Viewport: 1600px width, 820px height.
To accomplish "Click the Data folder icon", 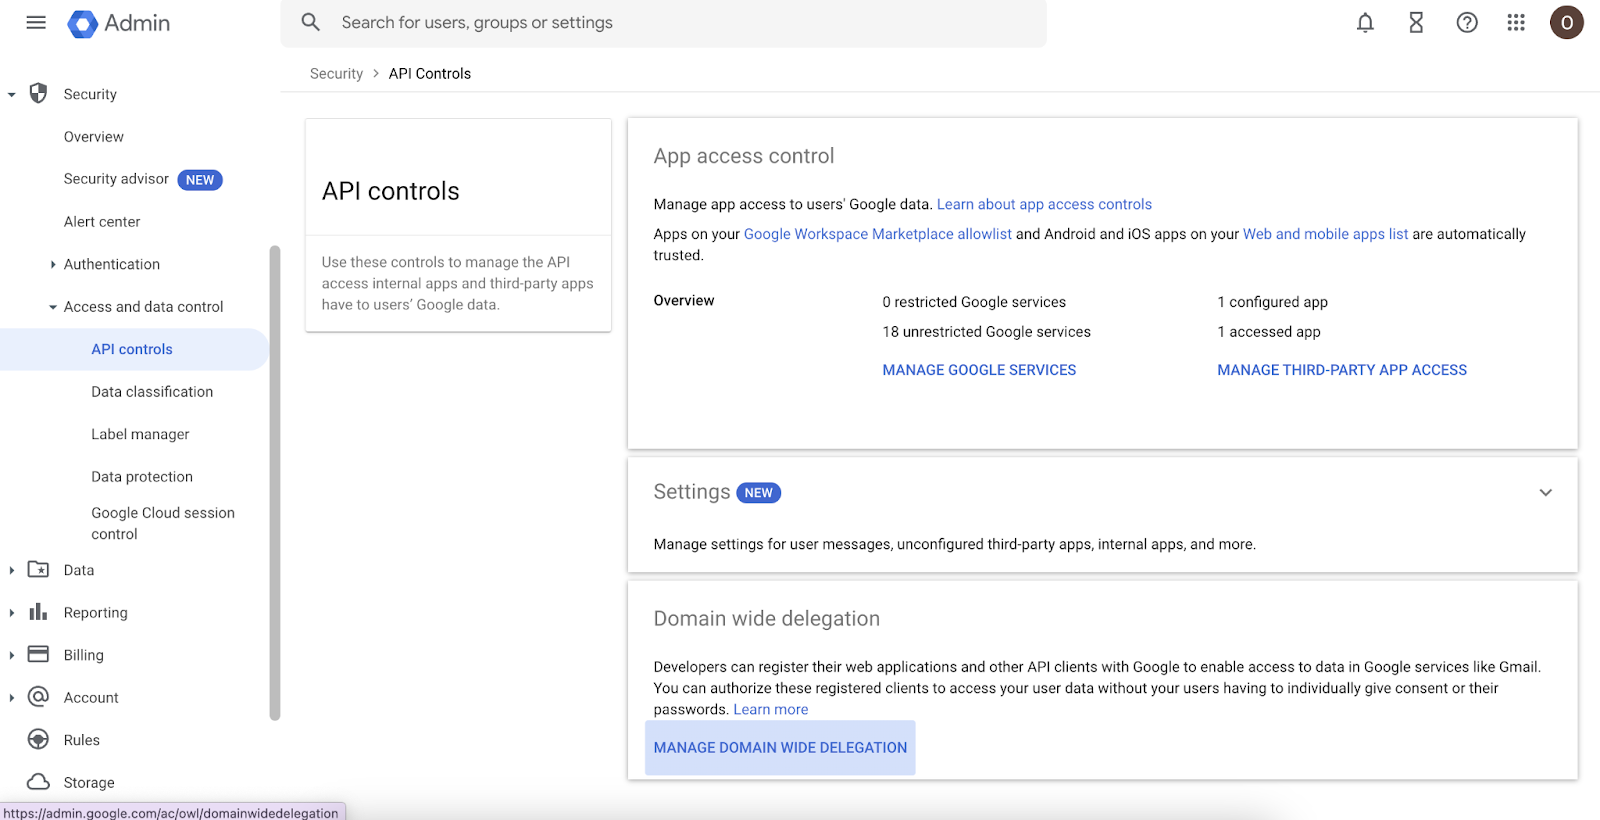I will 39,569.
